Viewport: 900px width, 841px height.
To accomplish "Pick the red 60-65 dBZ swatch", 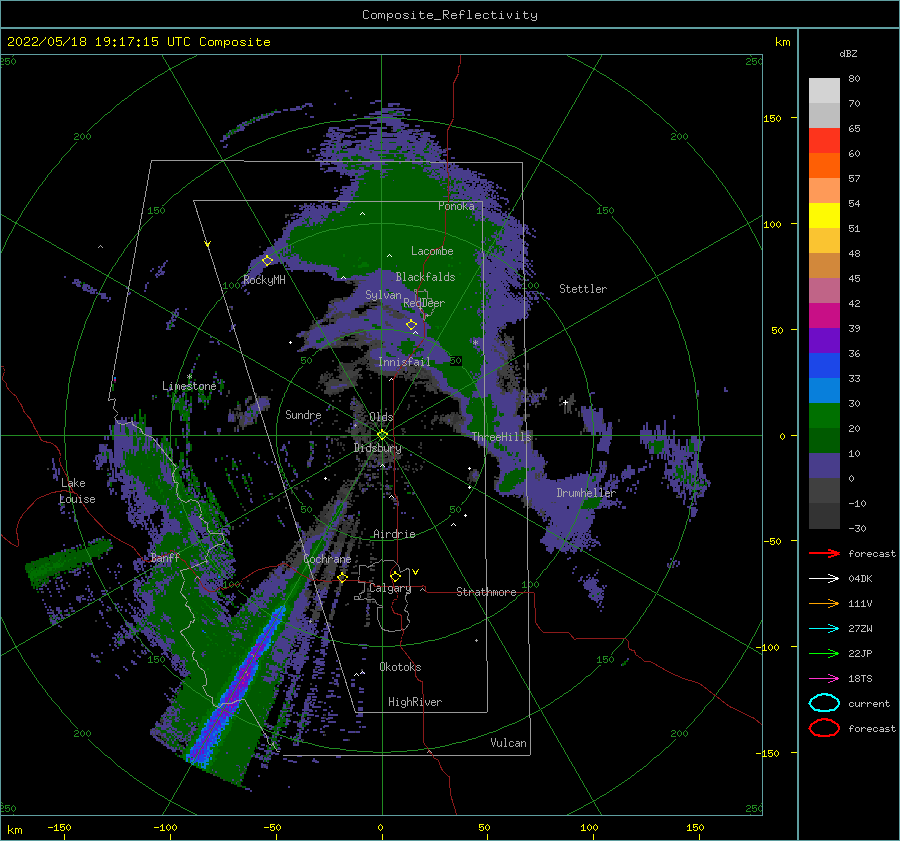I will pyautogui.click(x=824, y=141).
